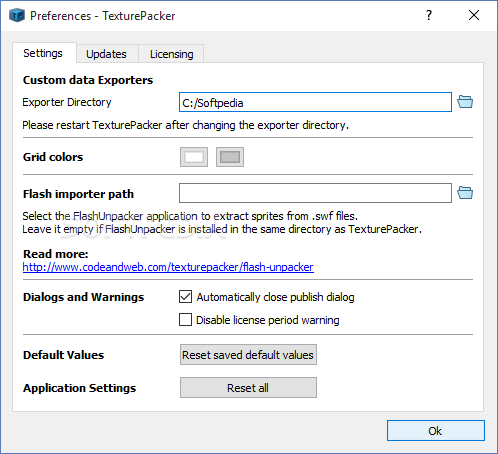Enable Disable license period warning checkbox

185,320
